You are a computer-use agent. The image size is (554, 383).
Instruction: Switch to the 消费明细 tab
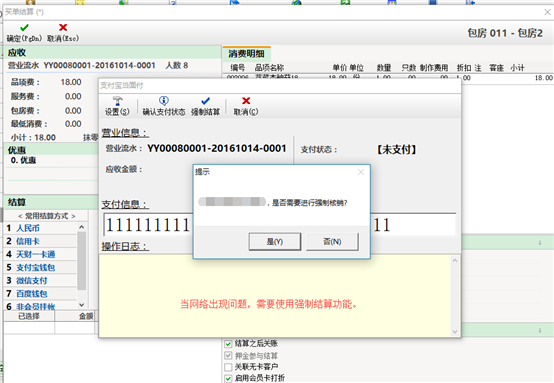[246, 54]
